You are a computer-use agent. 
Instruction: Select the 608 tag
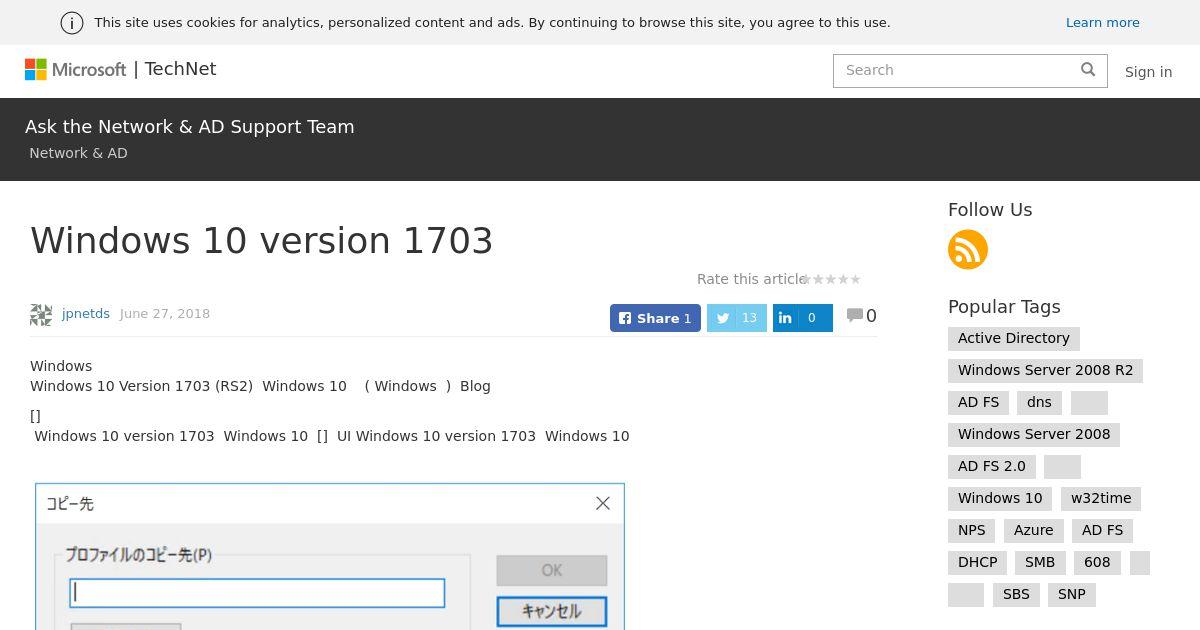pyautogui.click(x=1097, y=562)
